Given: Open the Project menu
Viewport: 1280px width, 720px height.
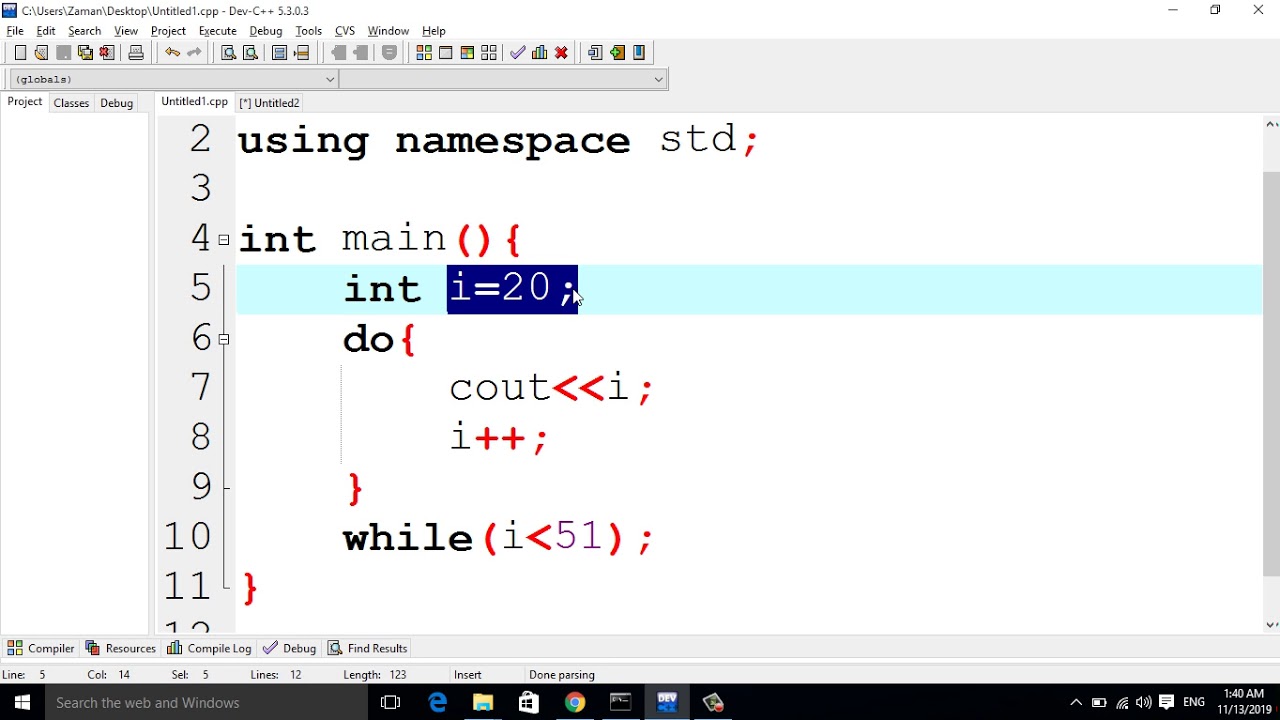Looking at the screenshot, I should pyautogui.click(x=168, y=31).
